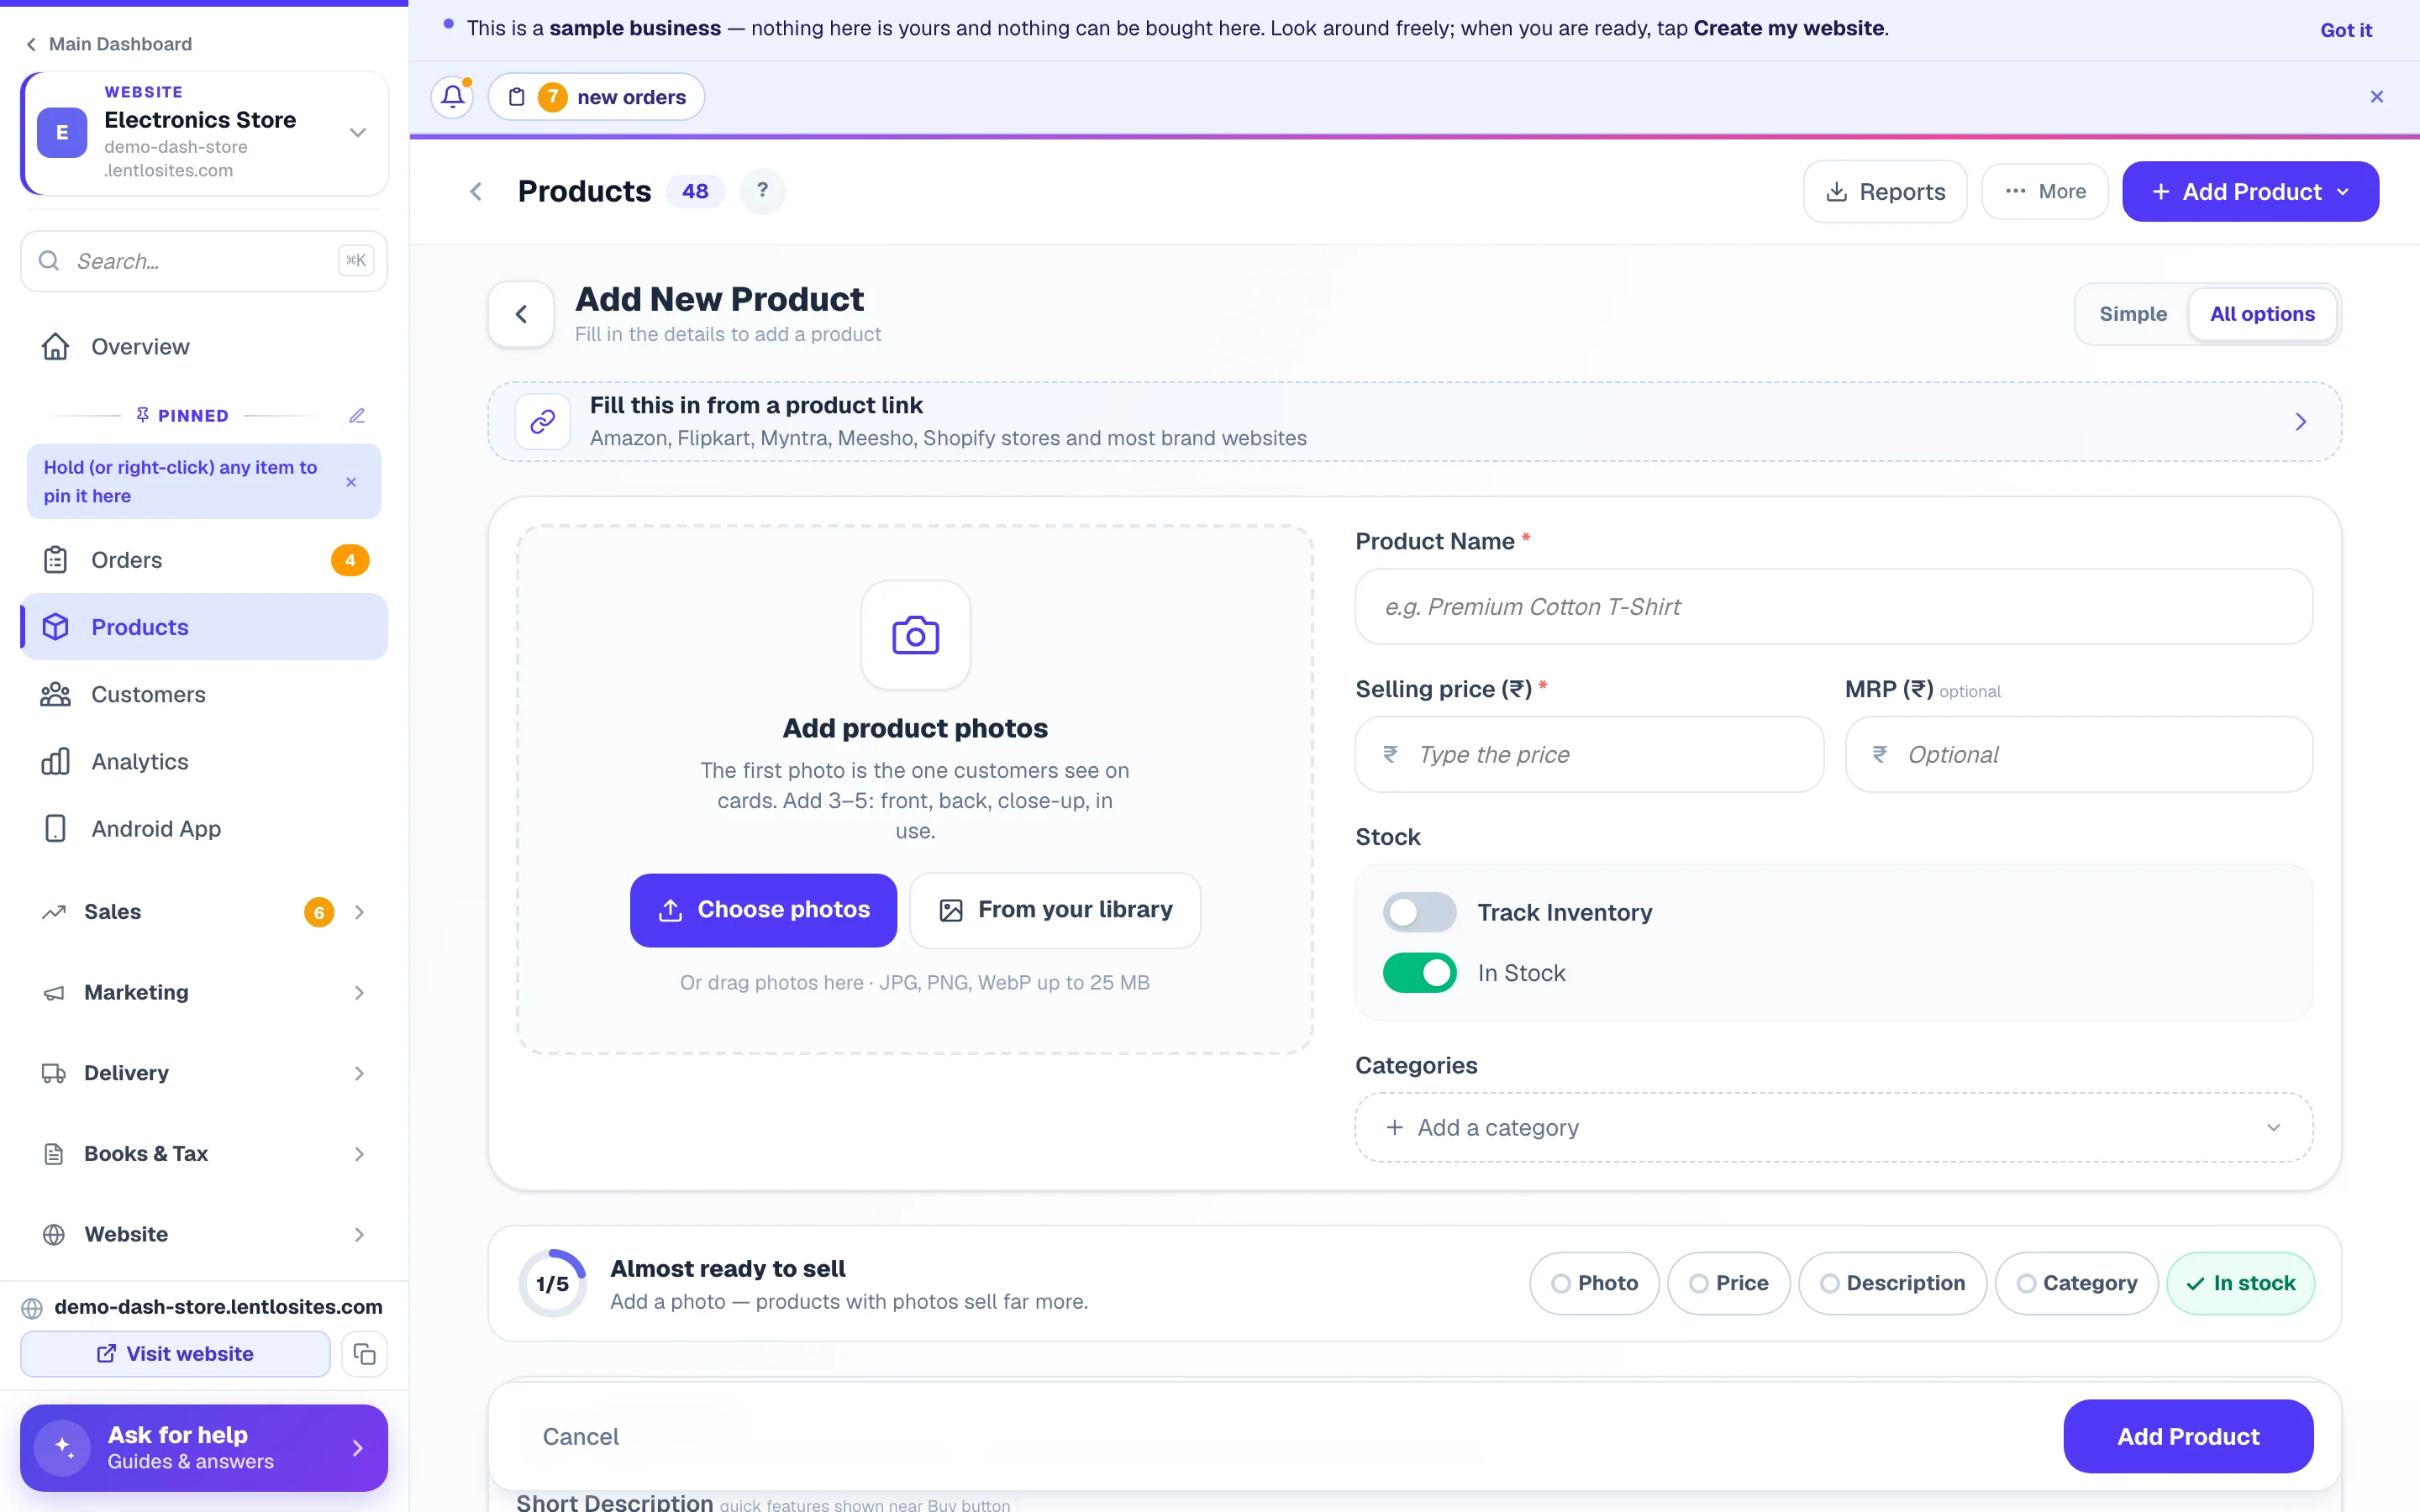The width and height of the screenshot is (2420, 1512).
Task: Turn off the In Stock switch
Action: pos(1419,973)
